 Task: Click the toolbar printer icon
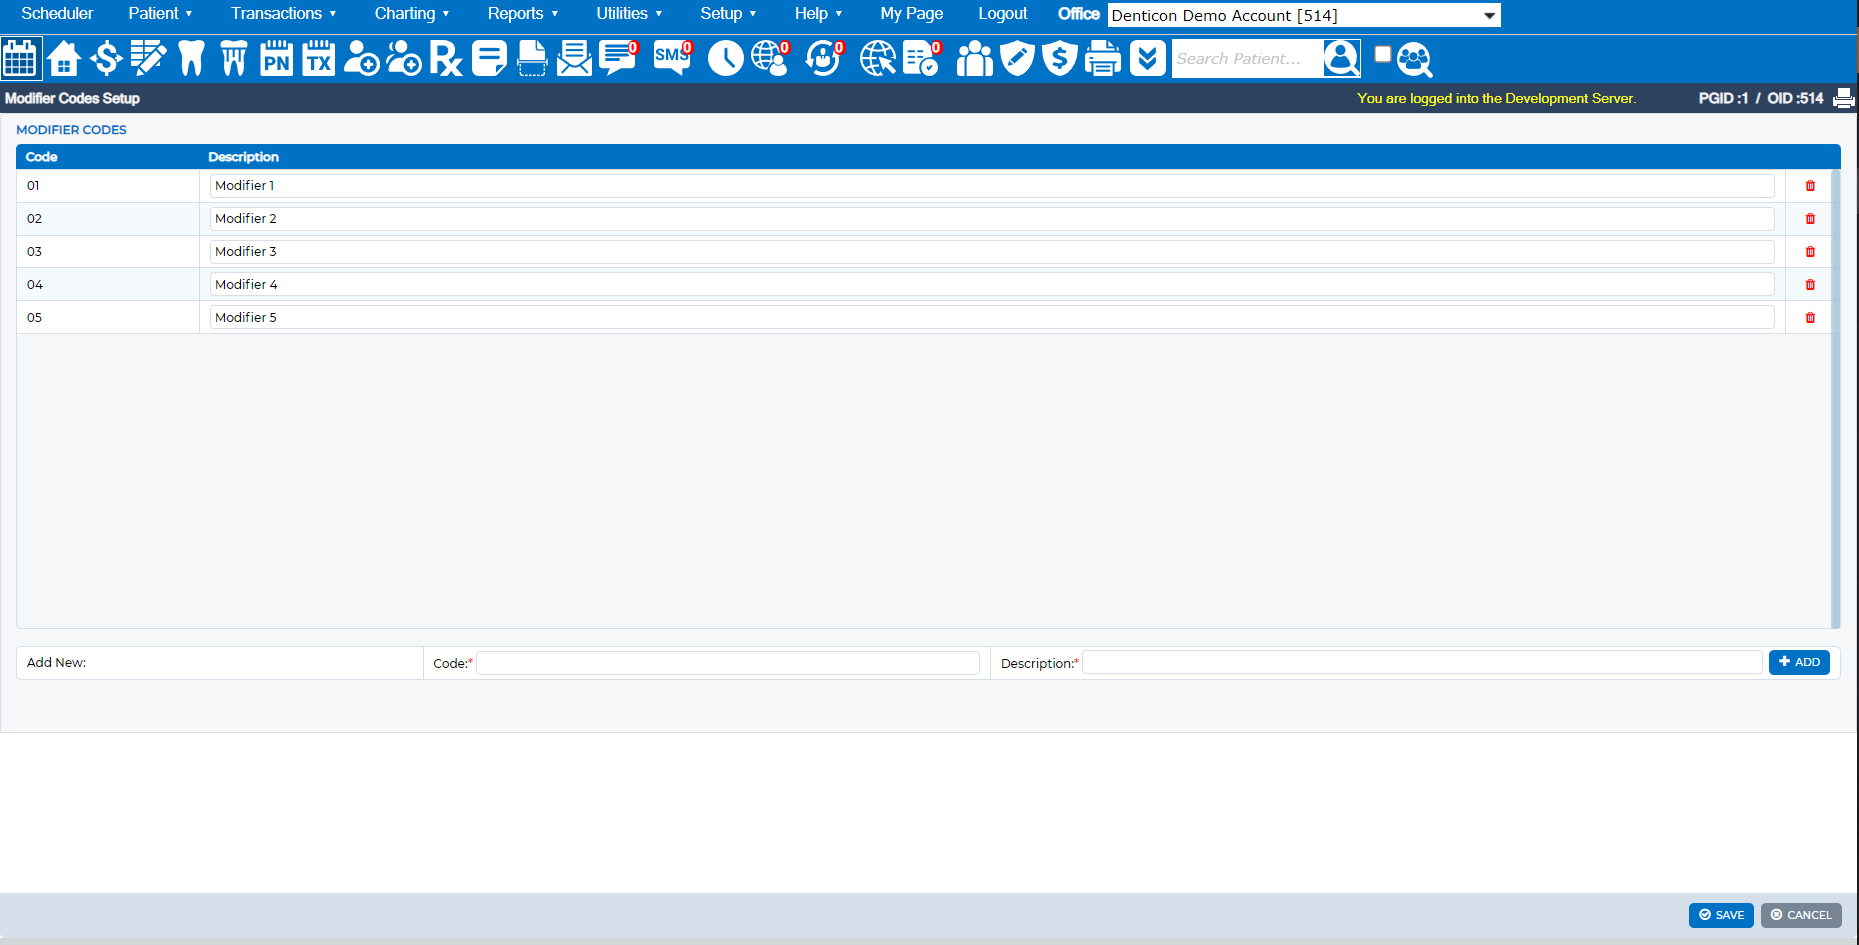[x=1103, y=58]
